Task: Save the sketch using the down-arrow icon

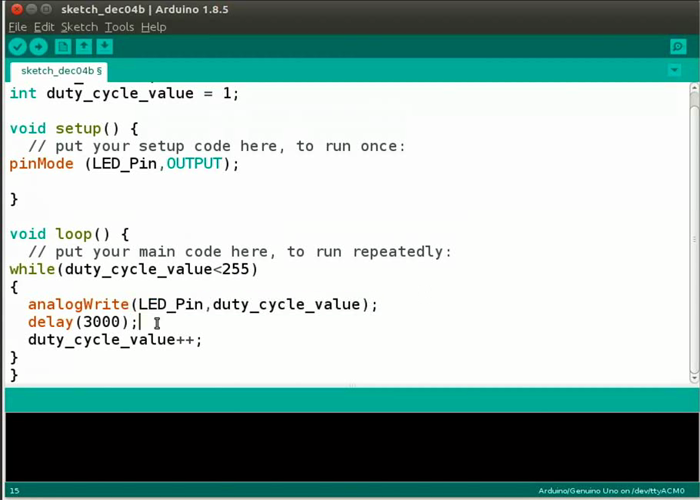Action: 104,47
